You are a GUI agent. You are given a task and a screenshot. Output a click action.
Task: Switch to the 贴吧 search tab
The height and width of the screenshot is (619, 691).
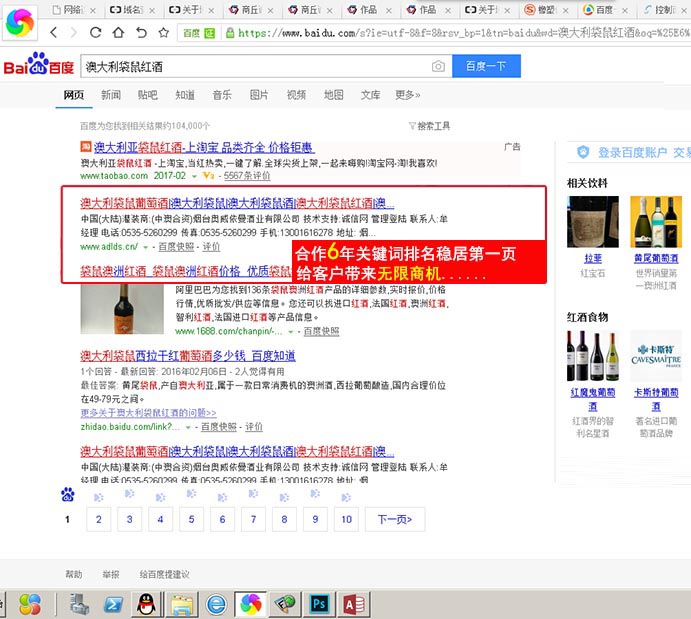pyautogui.click(x=148, y=95)
